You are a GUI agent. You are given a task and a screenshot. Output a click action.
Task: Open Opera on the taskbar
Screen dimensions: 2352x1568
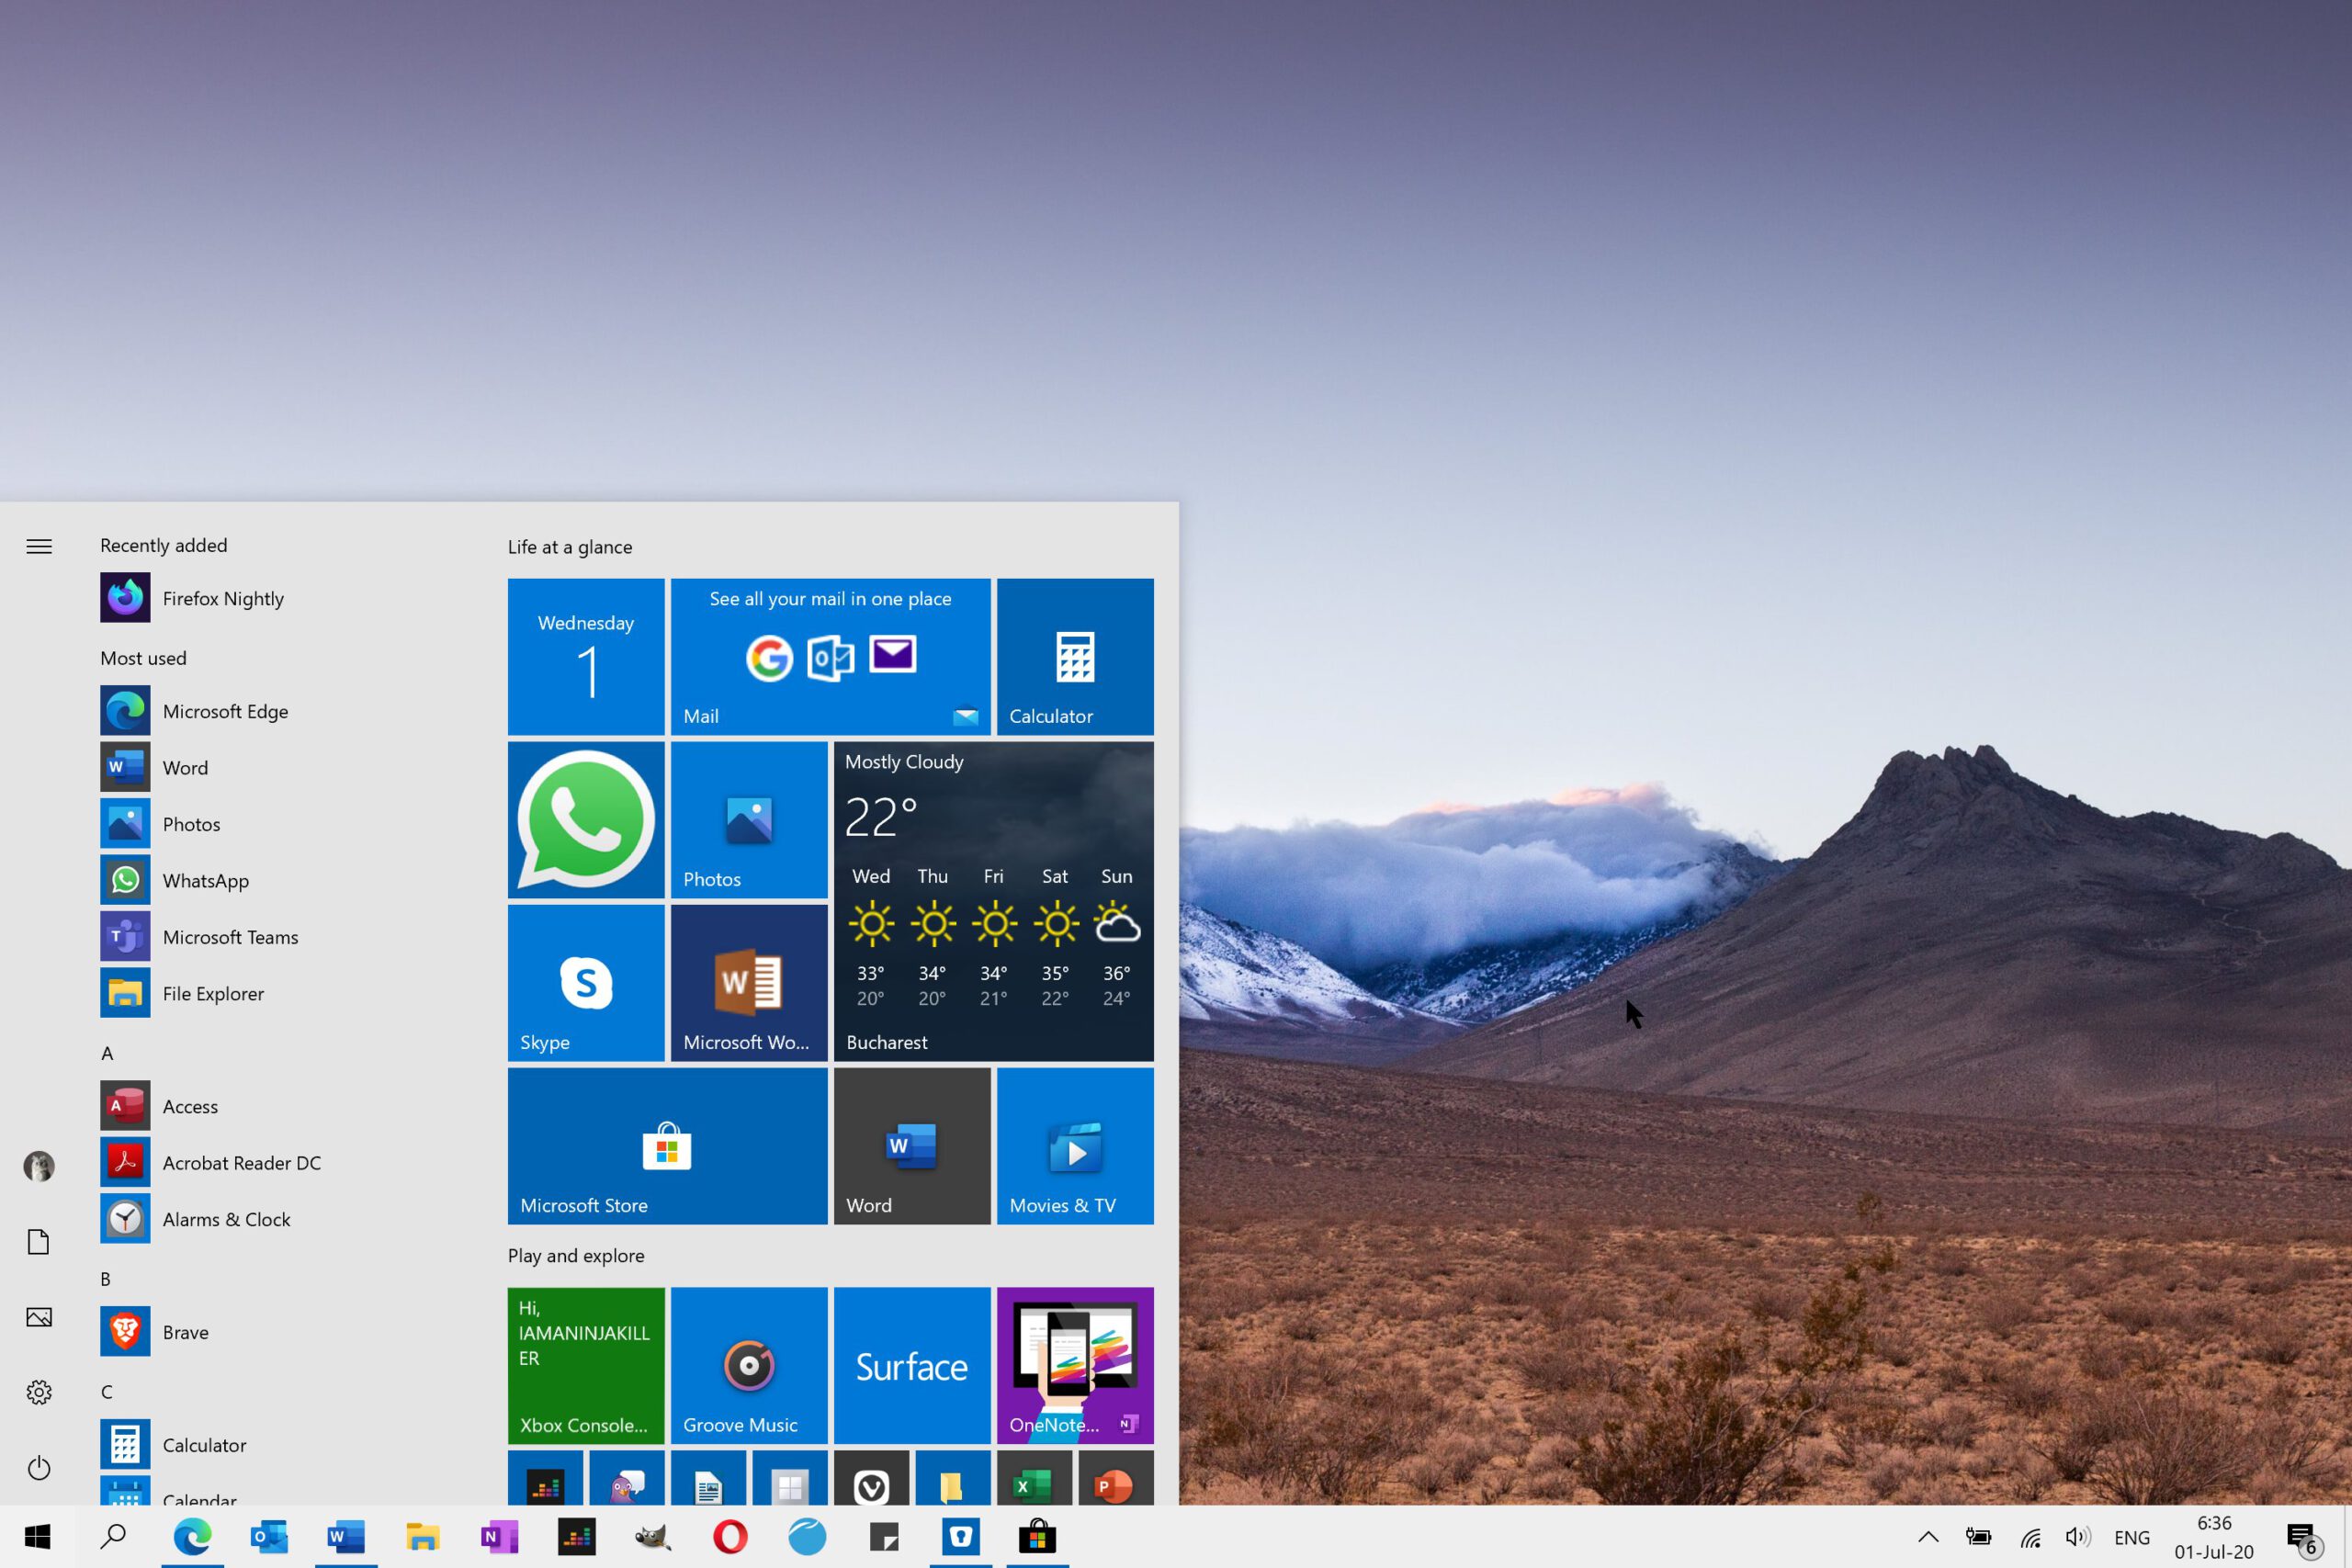point(730,1537)
